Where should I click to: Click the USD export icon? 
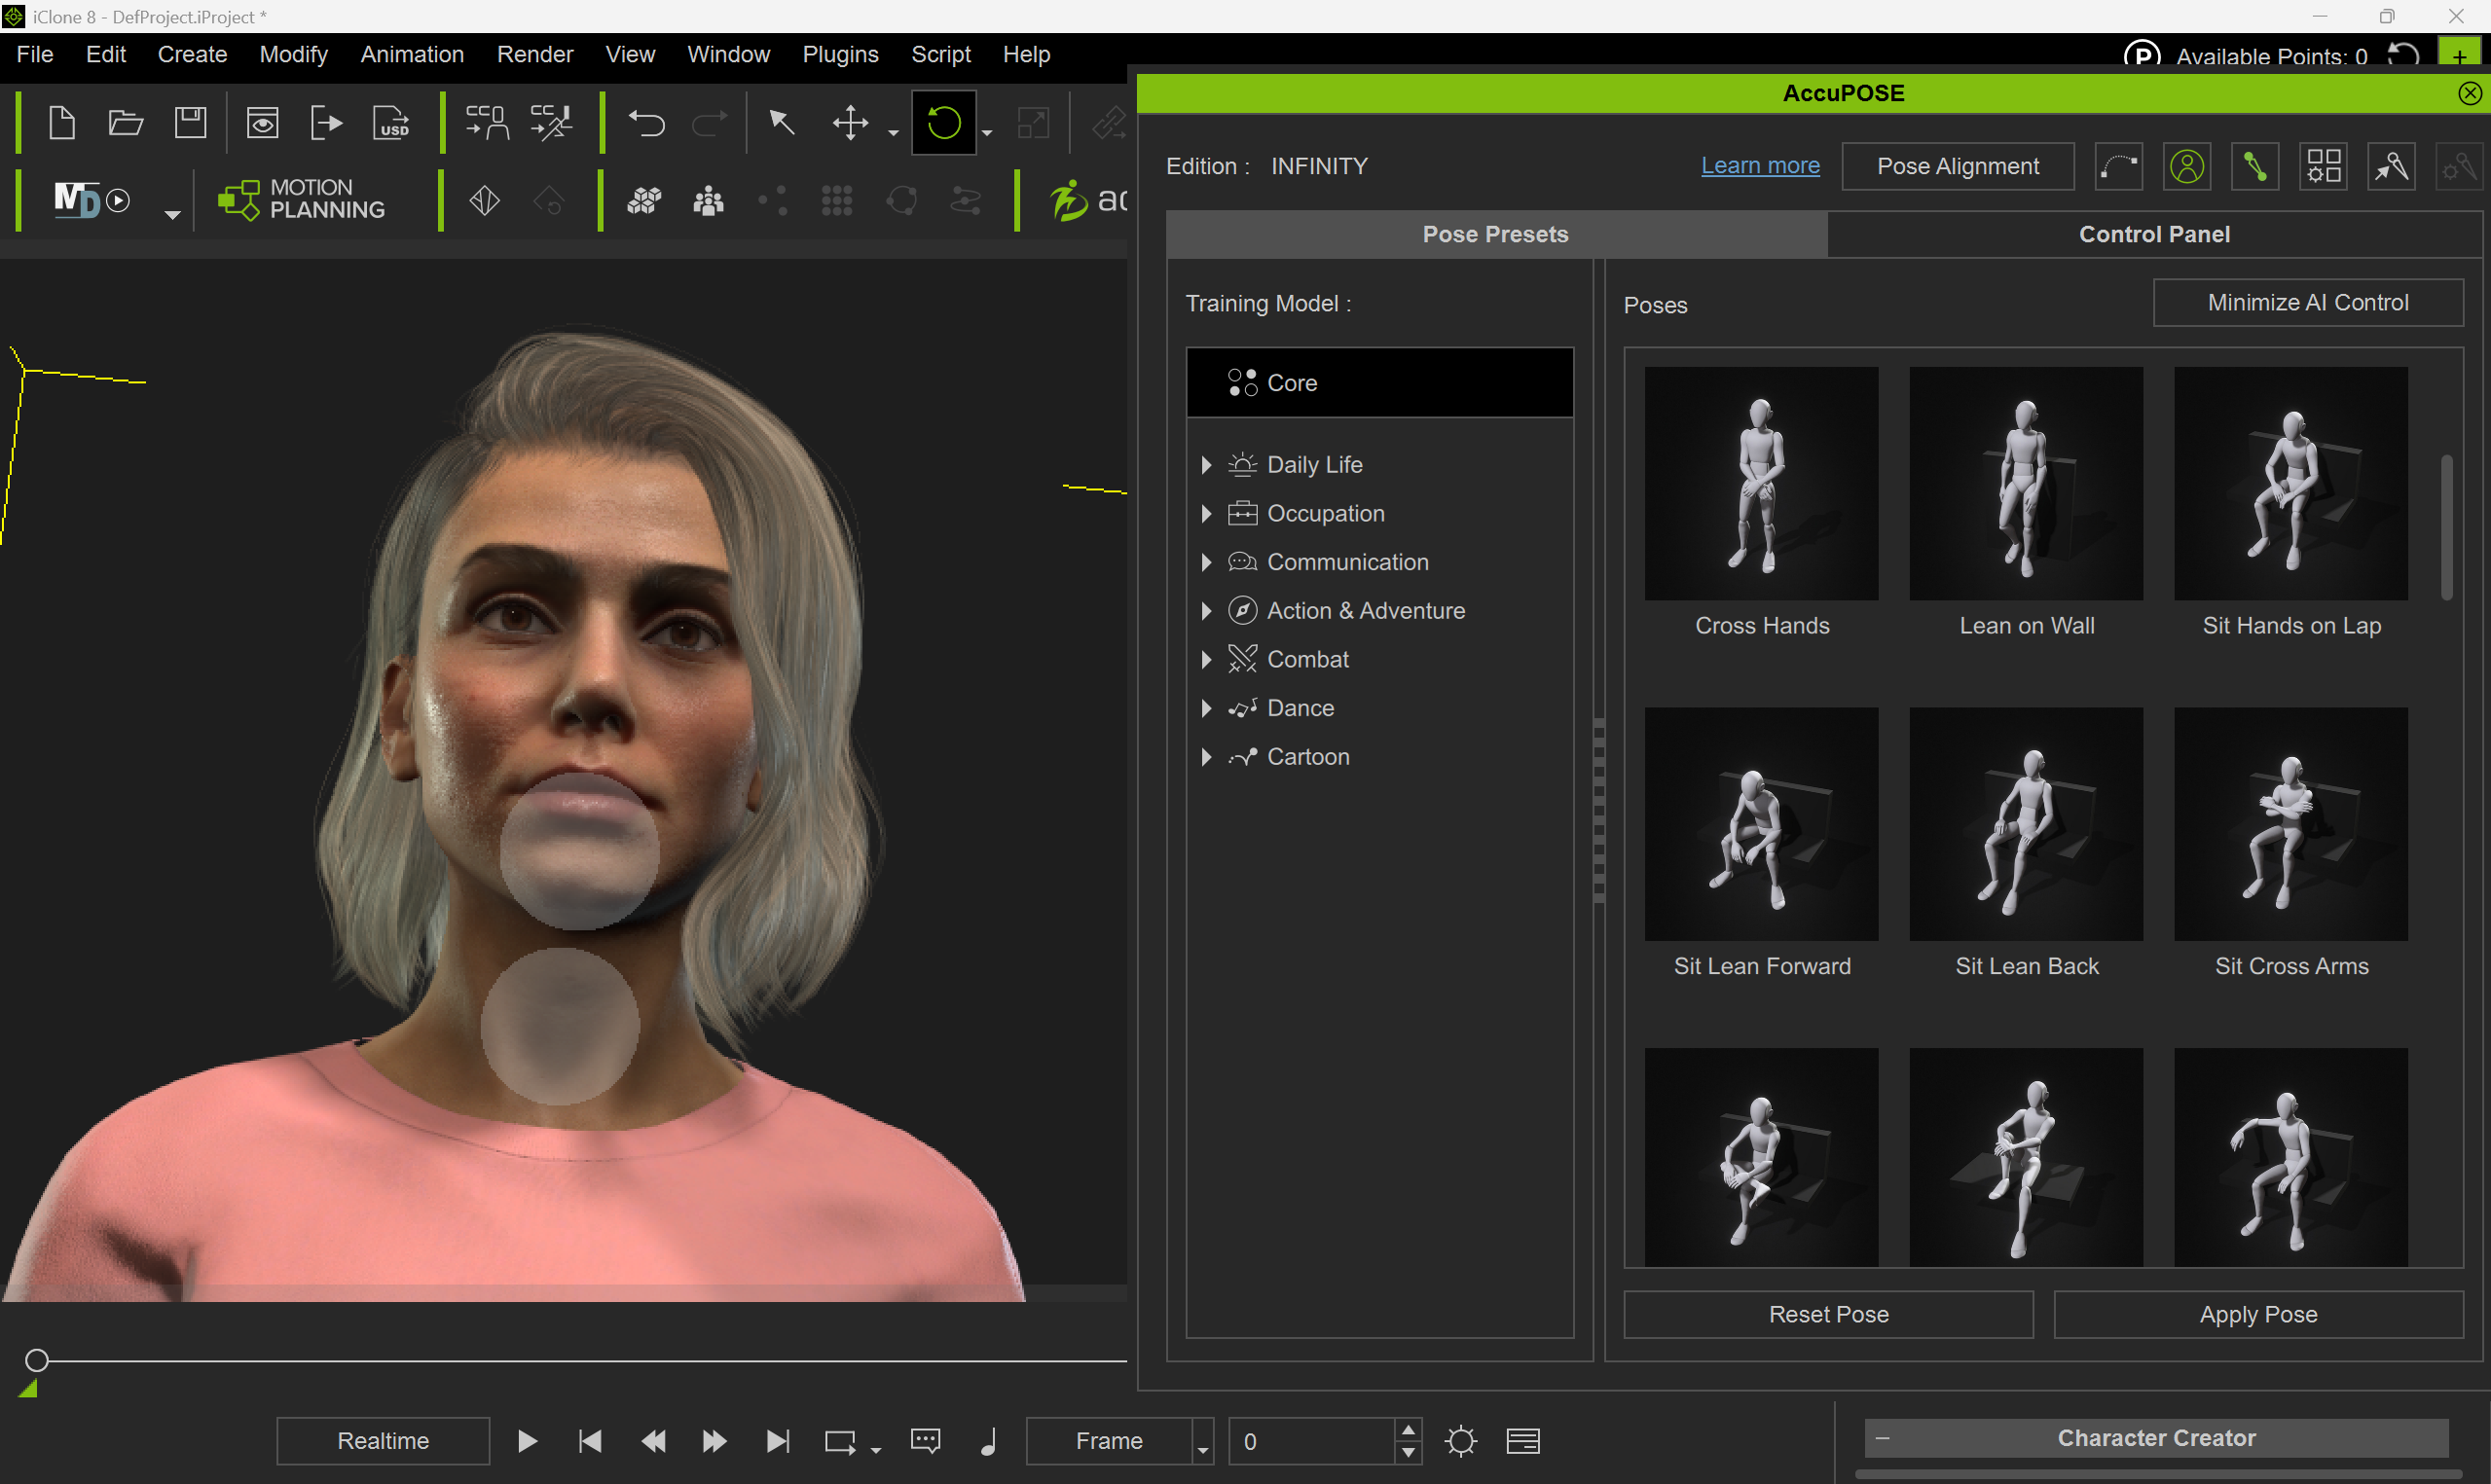(x=392, y=123)
